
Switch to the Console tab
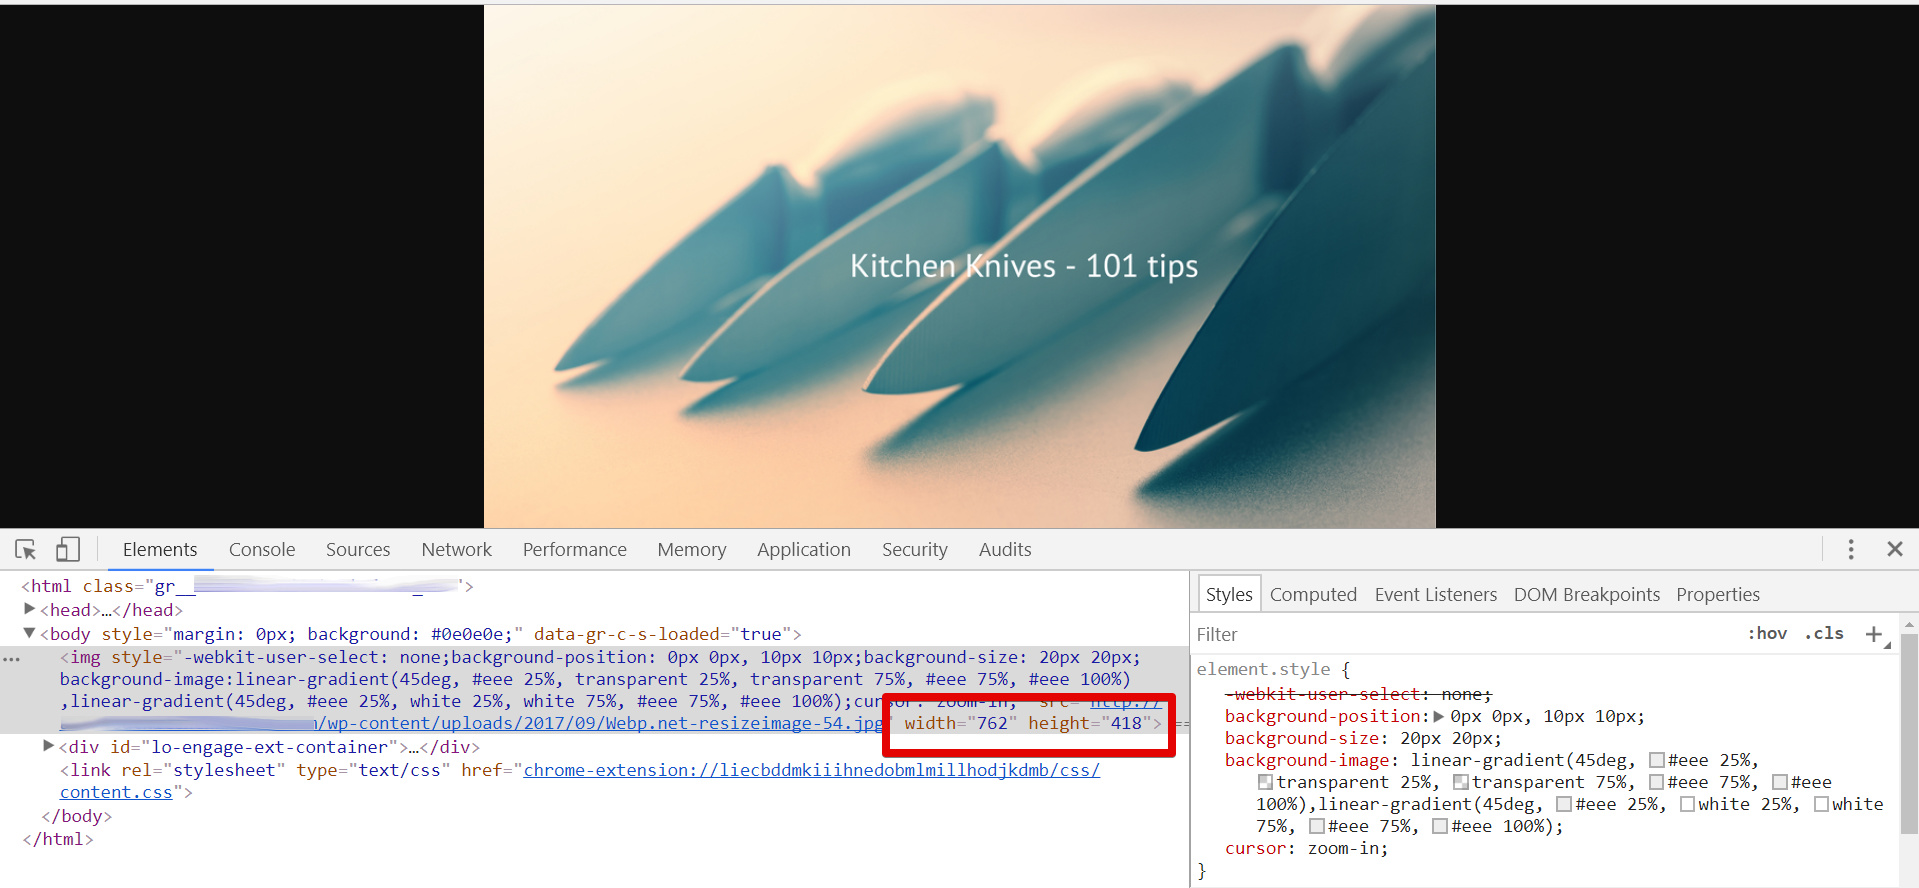click(x=261, y=549)
